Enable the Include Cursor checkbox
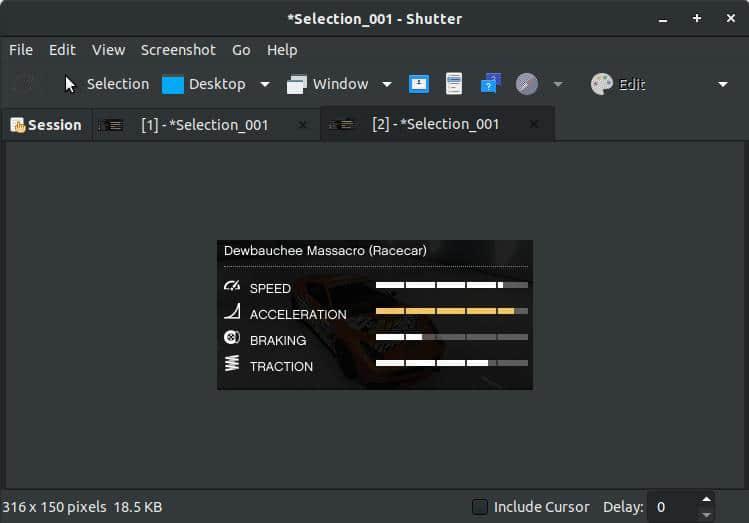This screenshot has height=523, width=749. pyautogui.click(x=480, y=507)
